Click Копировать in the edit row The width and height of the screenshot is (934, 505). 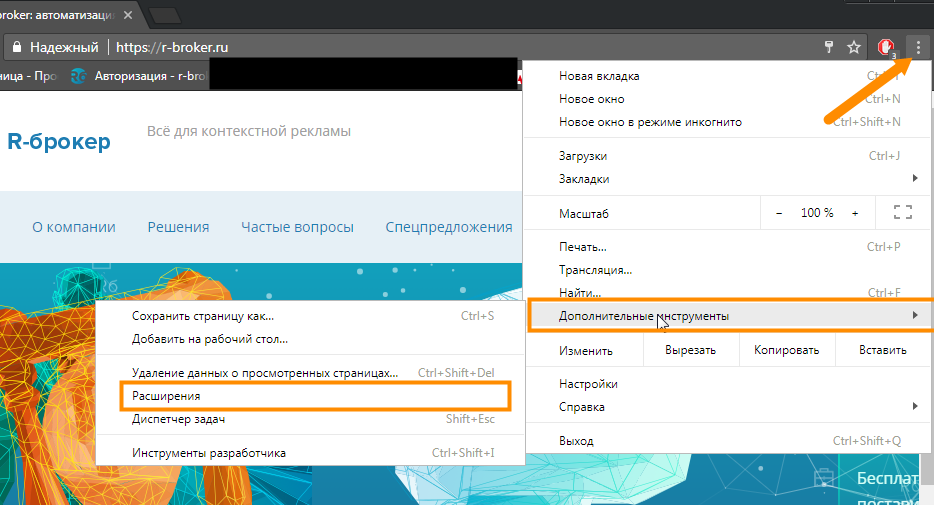[x=786, y=350]
